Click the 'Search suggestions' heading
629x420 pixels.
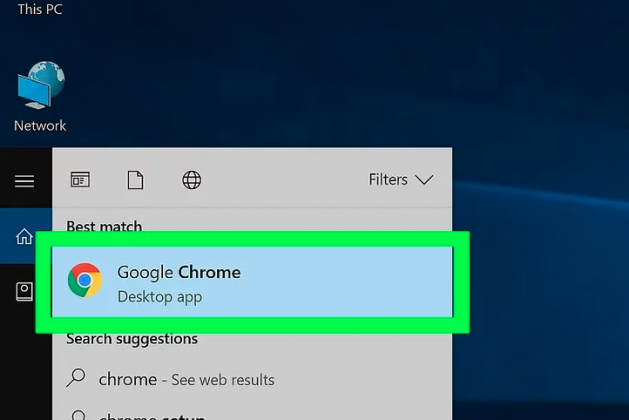pyautogui.click(x=132, y=339)
